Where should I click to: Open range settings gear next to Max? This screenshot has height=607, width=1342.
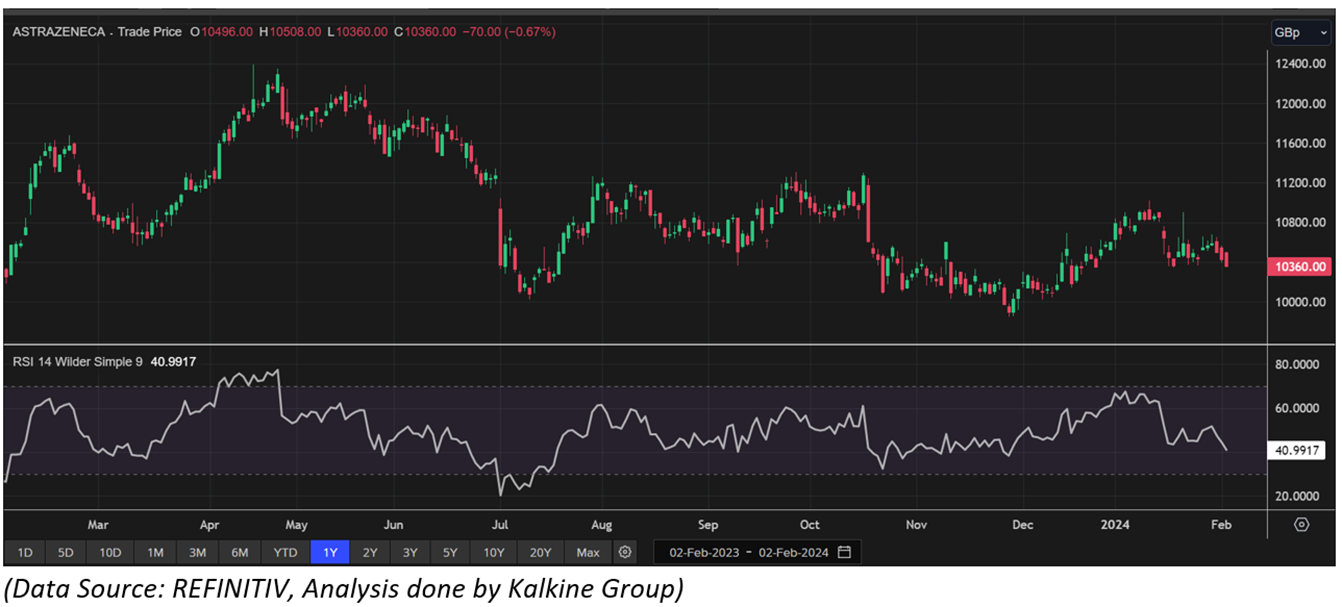click(625, 552)
